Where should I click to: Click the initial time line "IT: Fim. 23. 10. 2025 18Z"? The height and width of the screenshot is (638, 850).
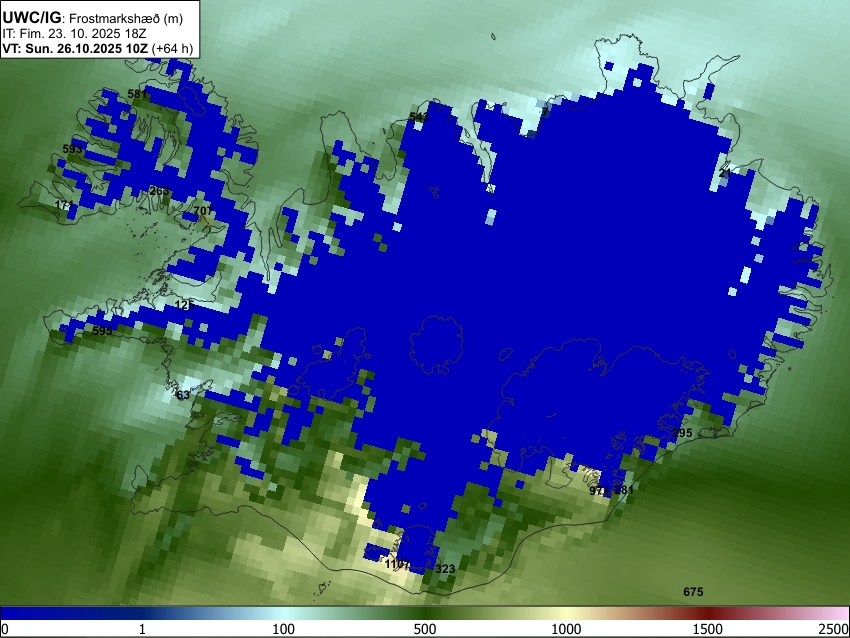(74, 34)
